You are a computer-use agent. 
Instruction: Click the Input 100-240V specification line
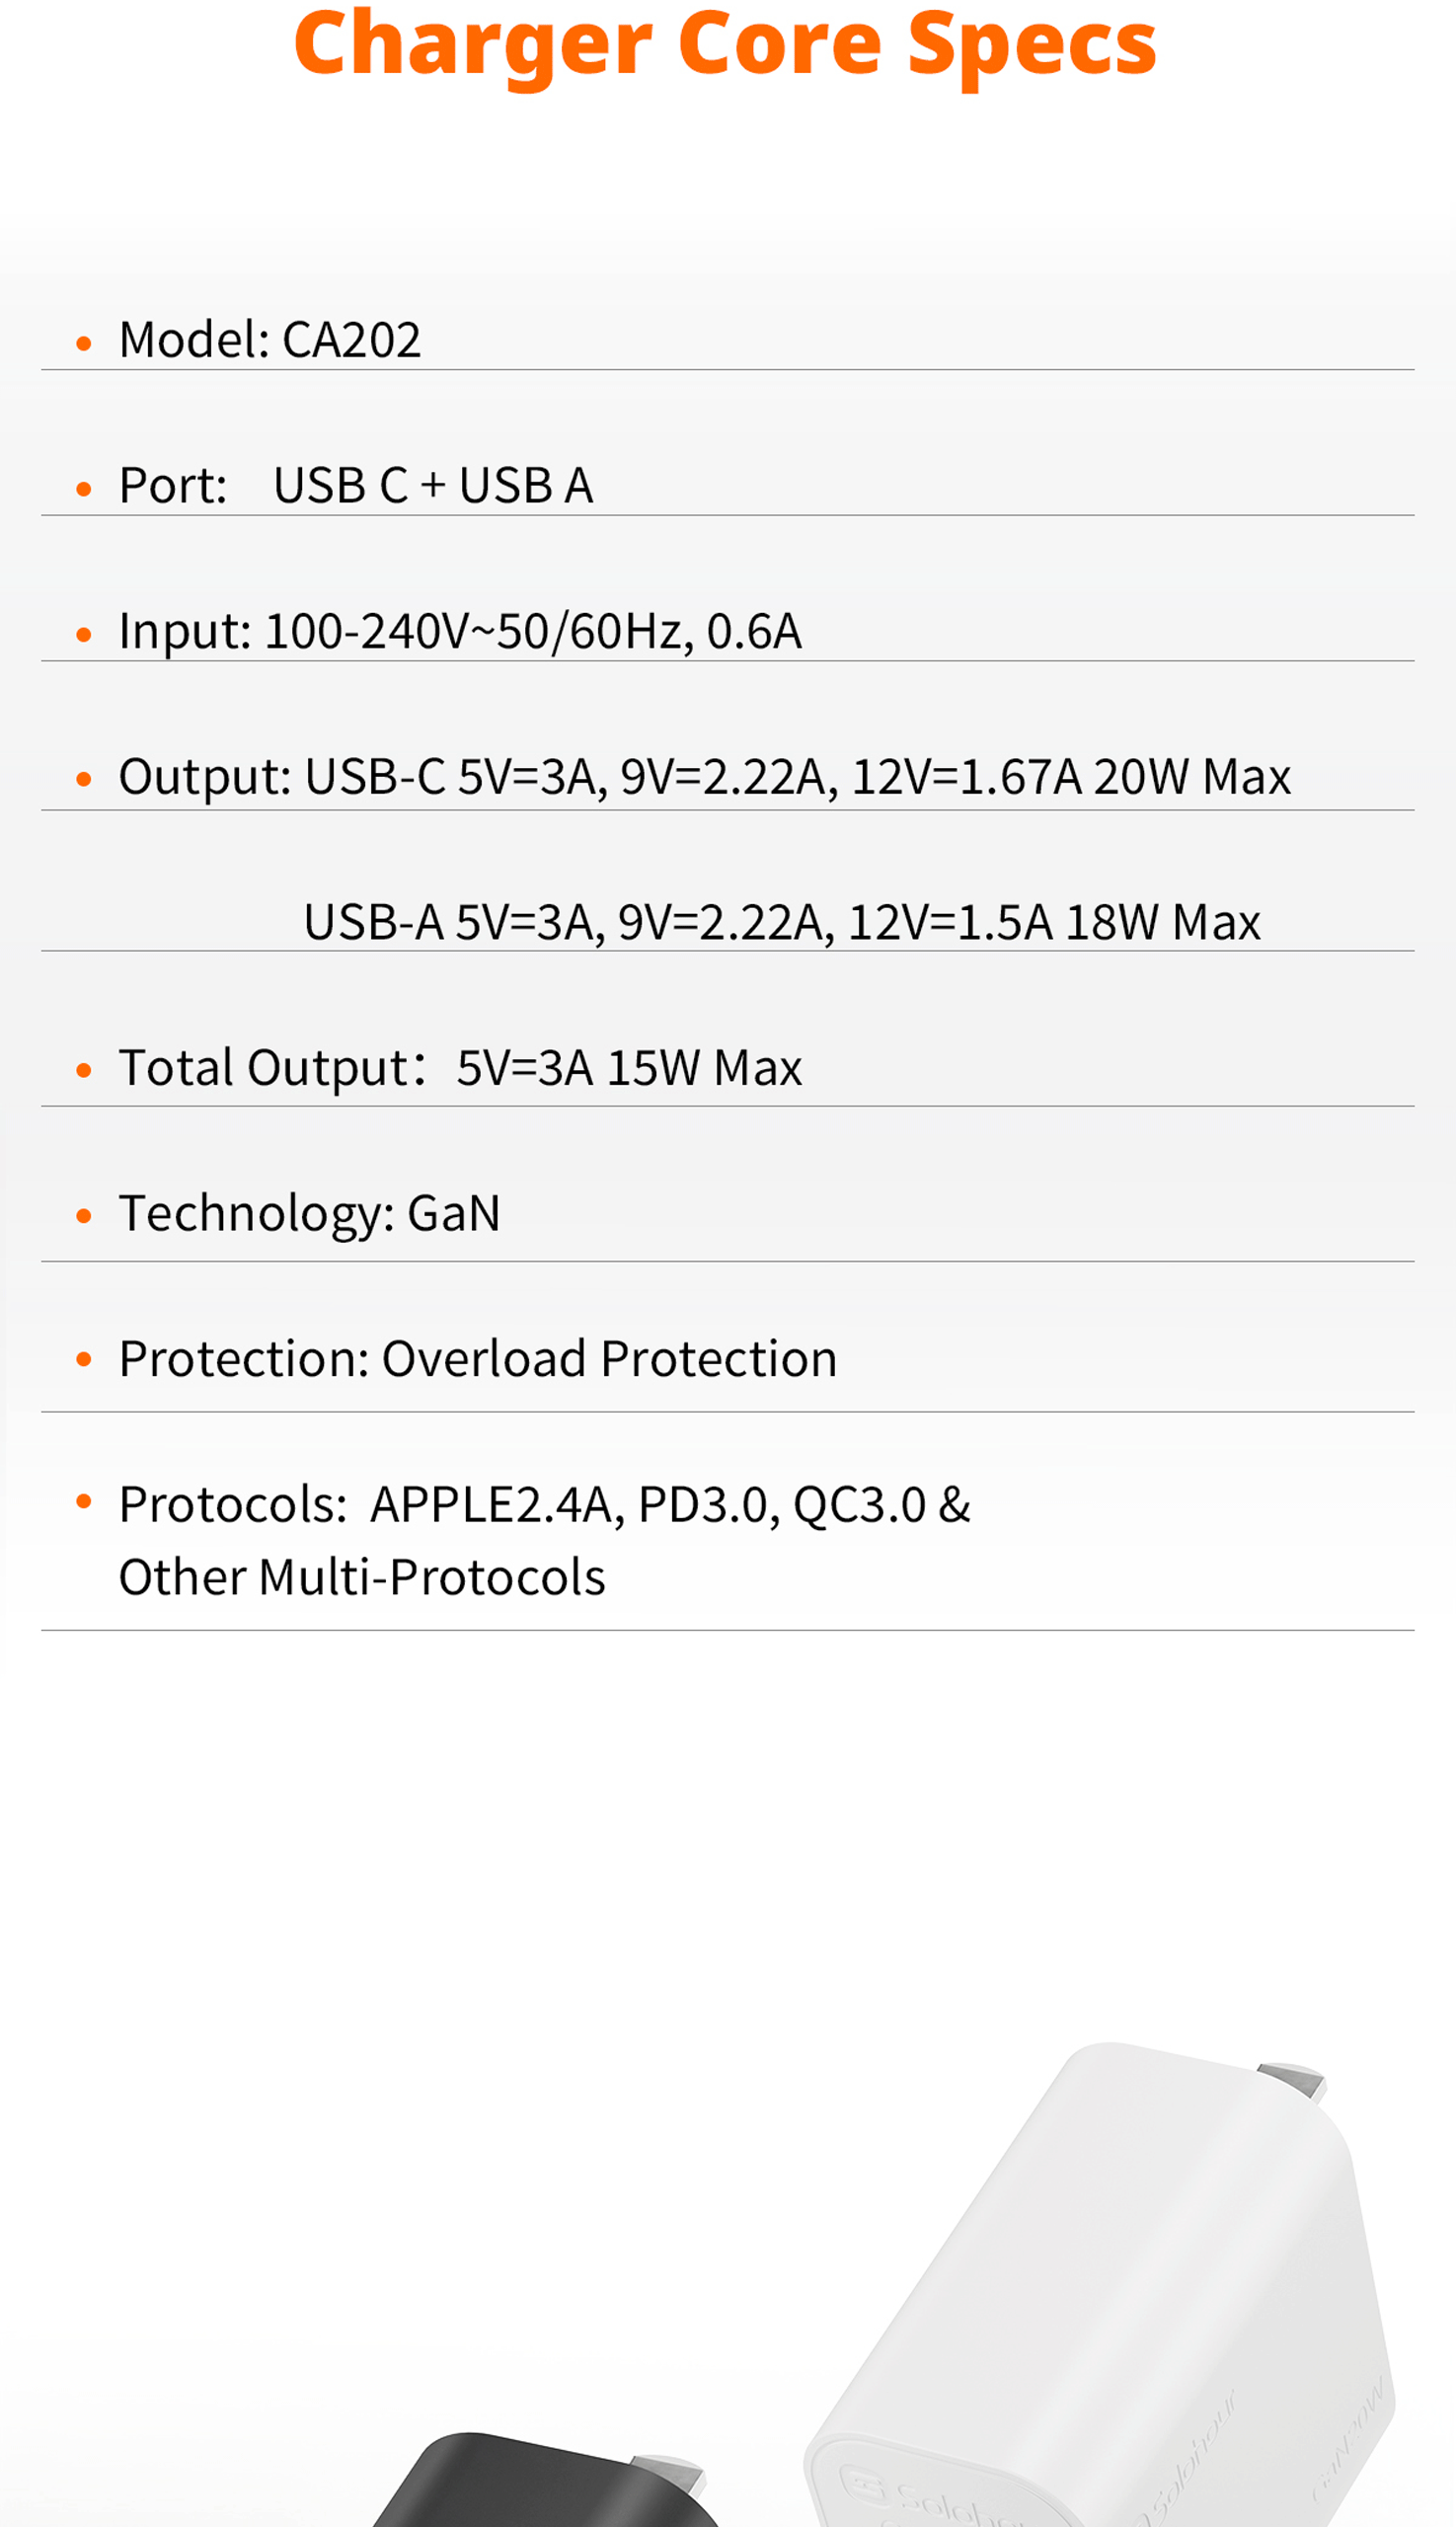coord(460,632)
